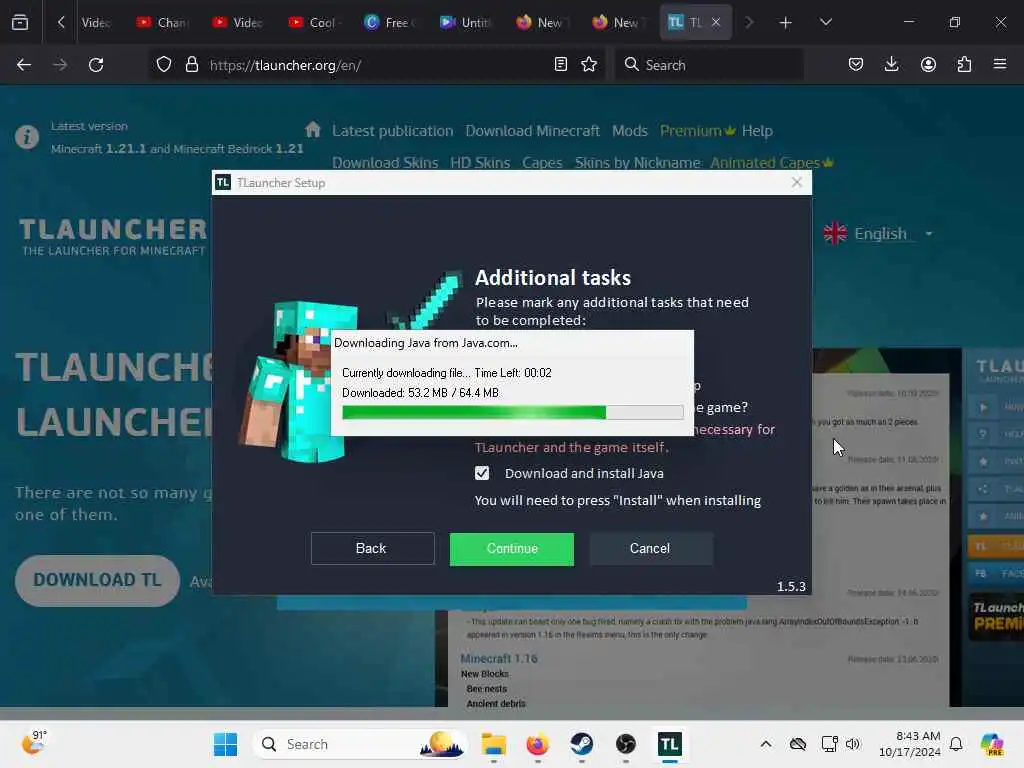The height and width of the screenshot is (768, 1024).
Task: Open the Minecraft 1.16 article heading
Action: (x=499, y=658)
